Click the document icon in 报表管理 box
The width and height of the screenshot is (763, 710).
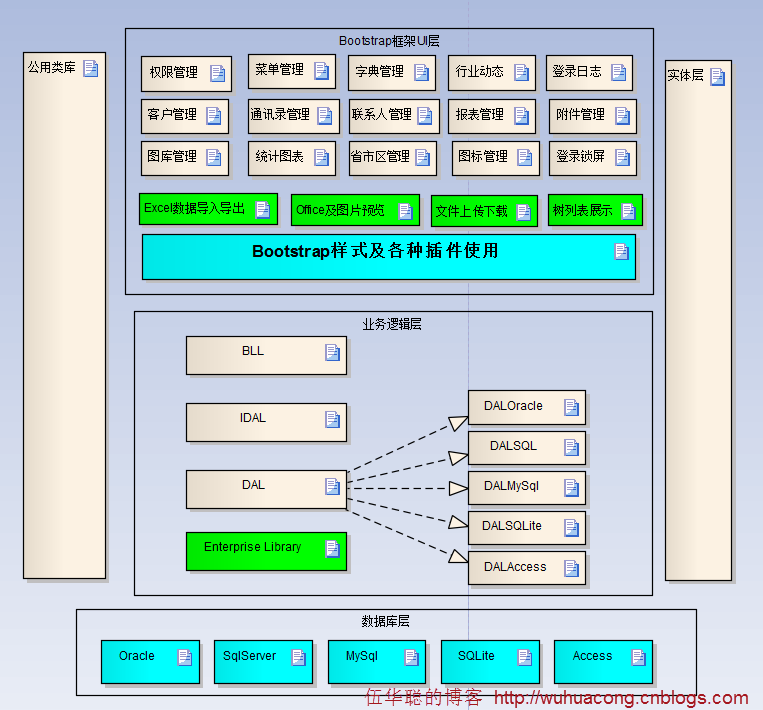click(x=522, y=116)
